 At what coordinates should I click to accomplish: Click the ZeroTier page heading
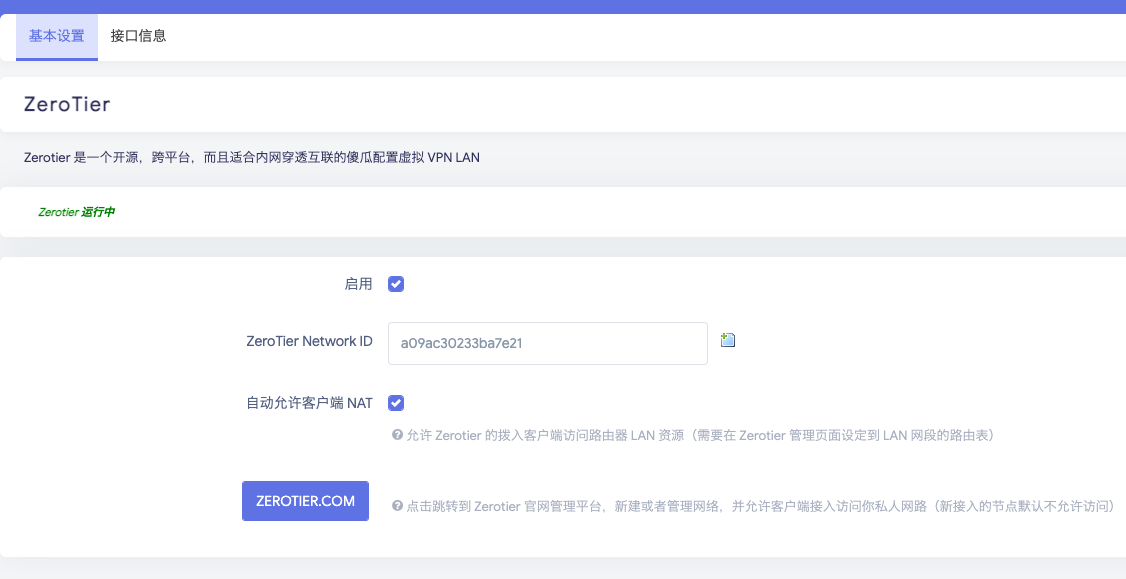coord(67,104)
